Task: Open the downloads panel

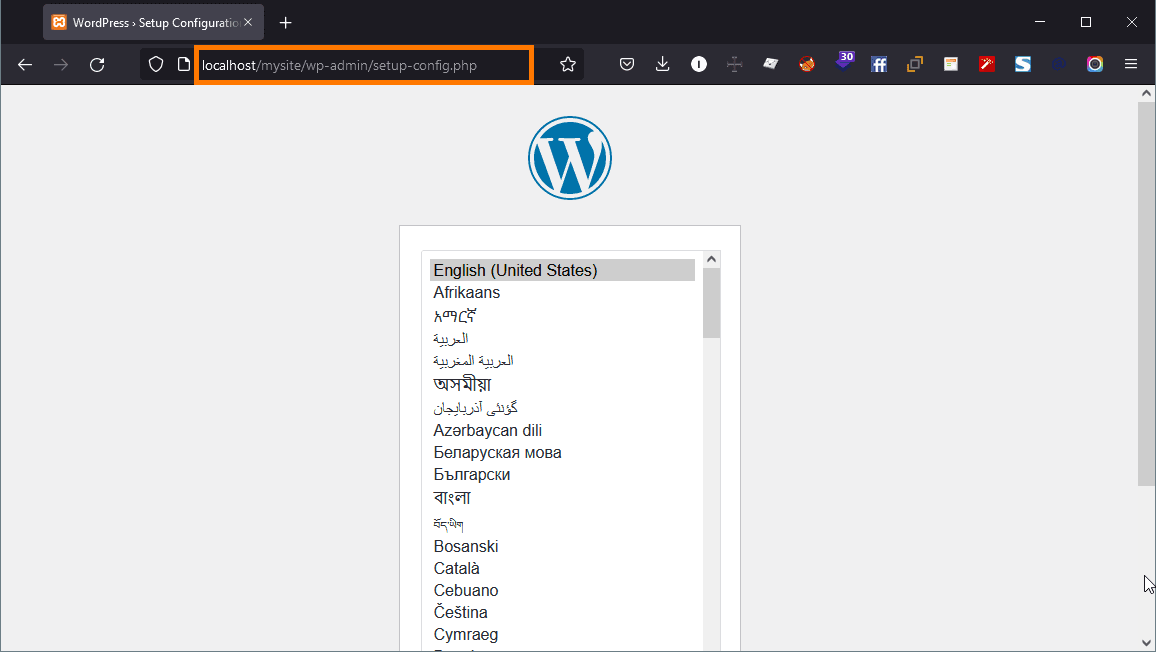Action: (x=662, y=65)
